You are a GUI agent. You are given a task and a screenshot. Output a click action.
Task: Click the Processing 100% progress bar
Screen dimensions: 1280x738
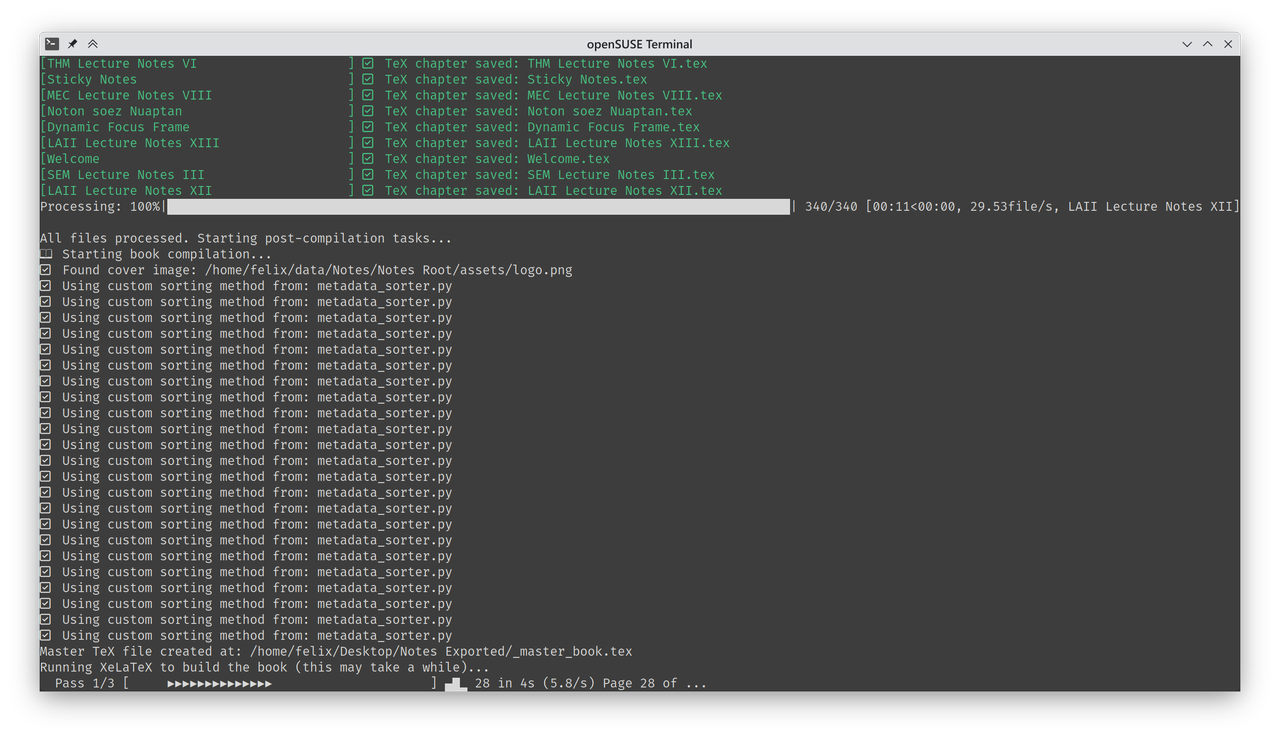pos(478,206)
